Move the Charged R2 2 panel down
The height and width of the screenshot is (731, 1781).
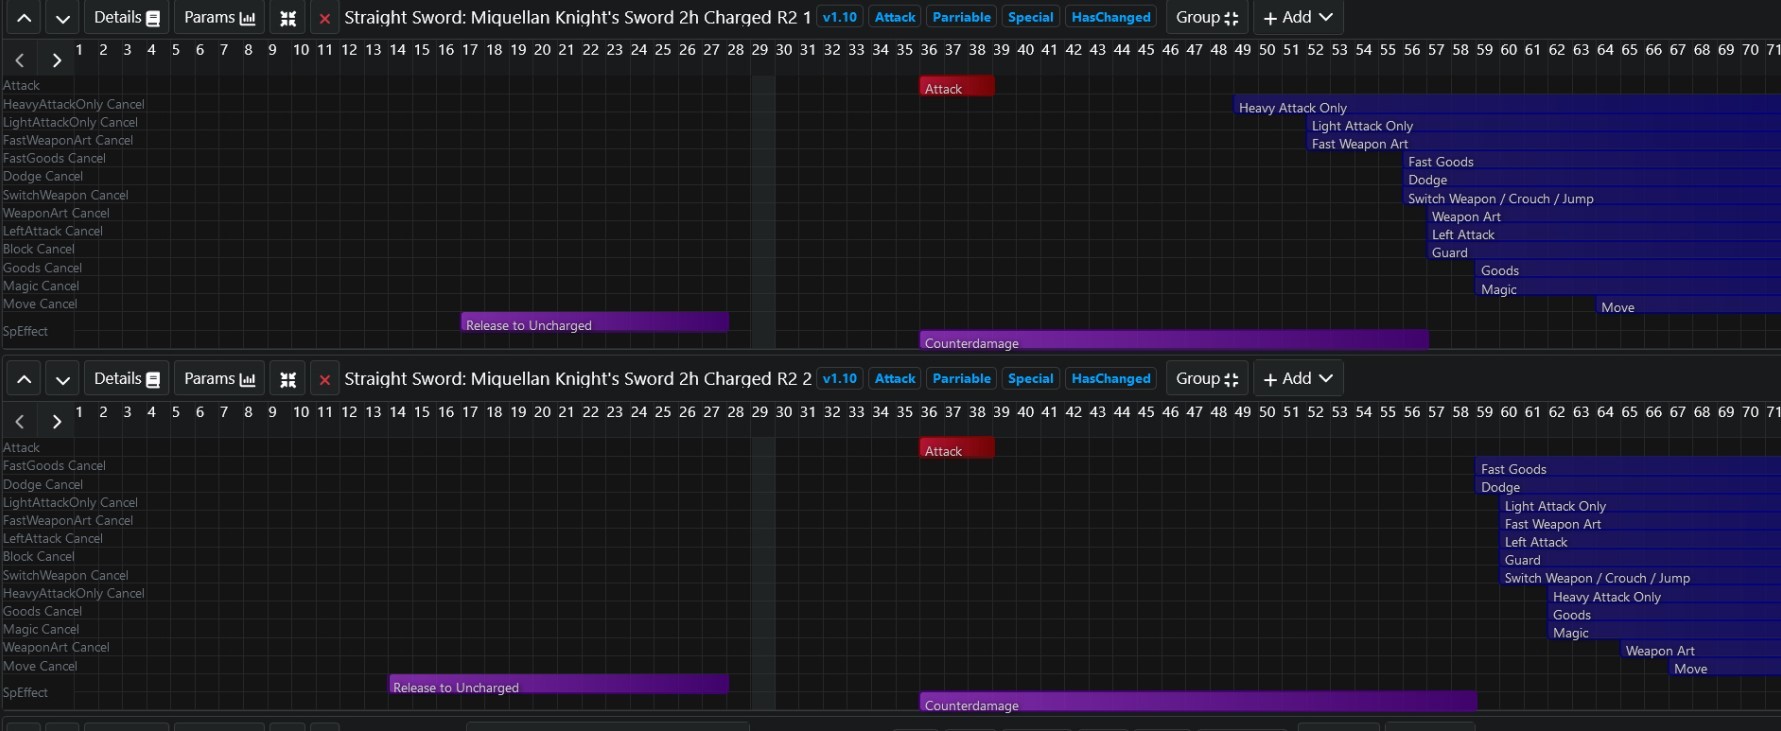coord(62,379)
